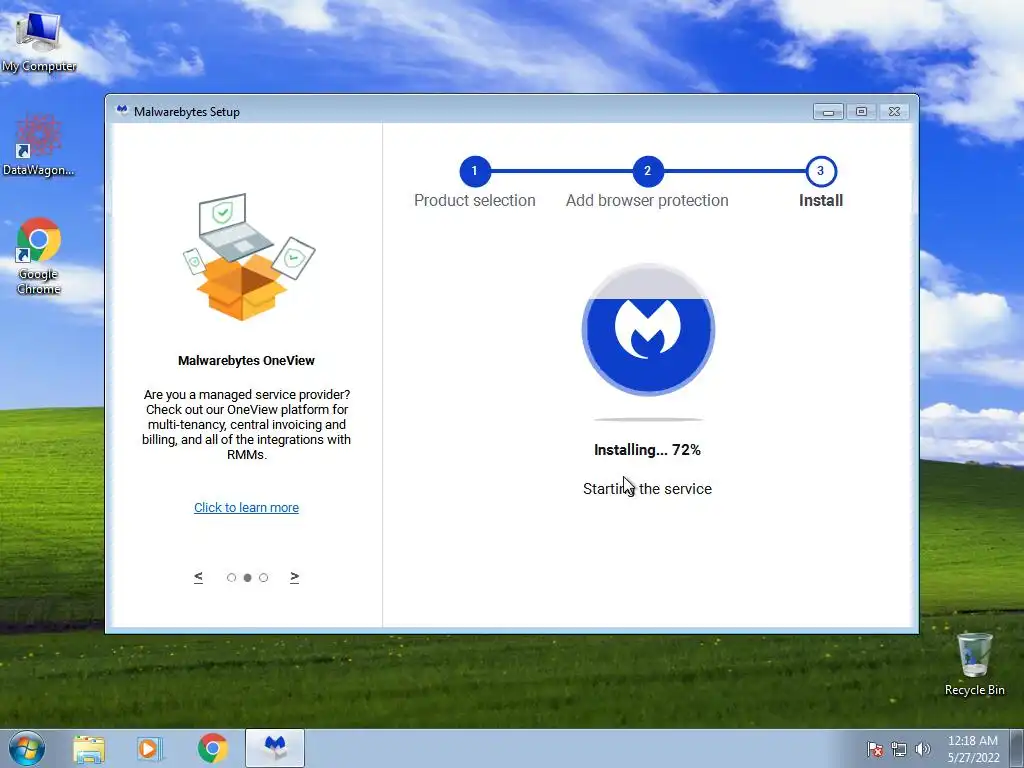The width and height of the screenshot is (1024, 768).
Task: Select the first carousel dot
Action: point(231,577)
